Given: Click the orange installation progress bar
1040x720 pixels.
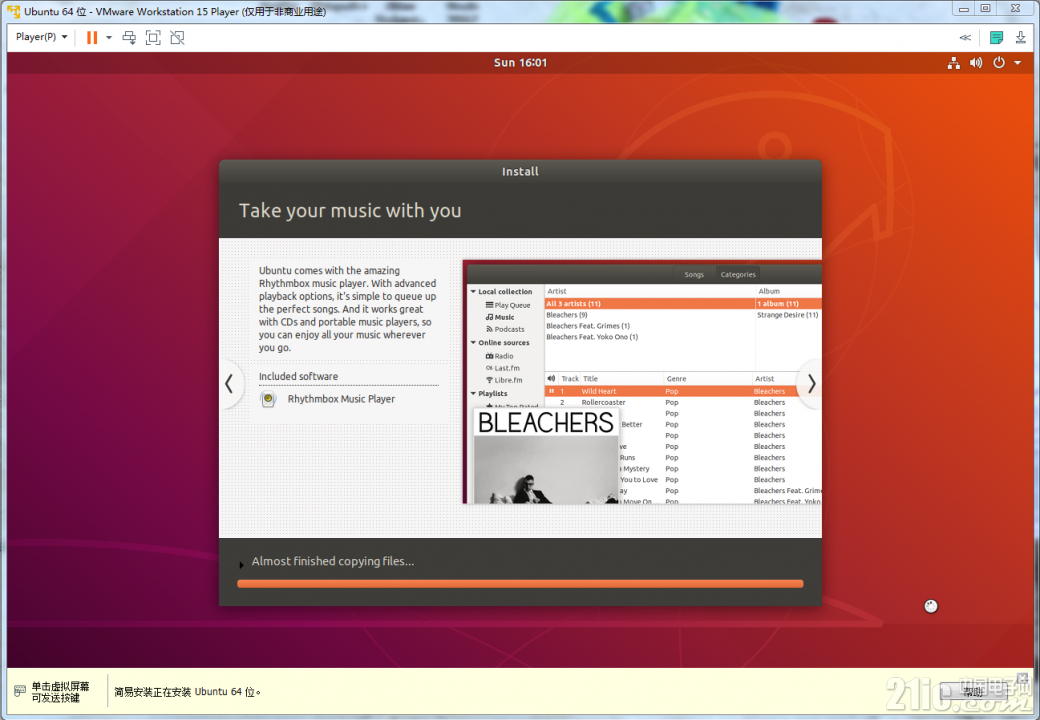Looking at the screenshot, I should (x=520, y=584).
